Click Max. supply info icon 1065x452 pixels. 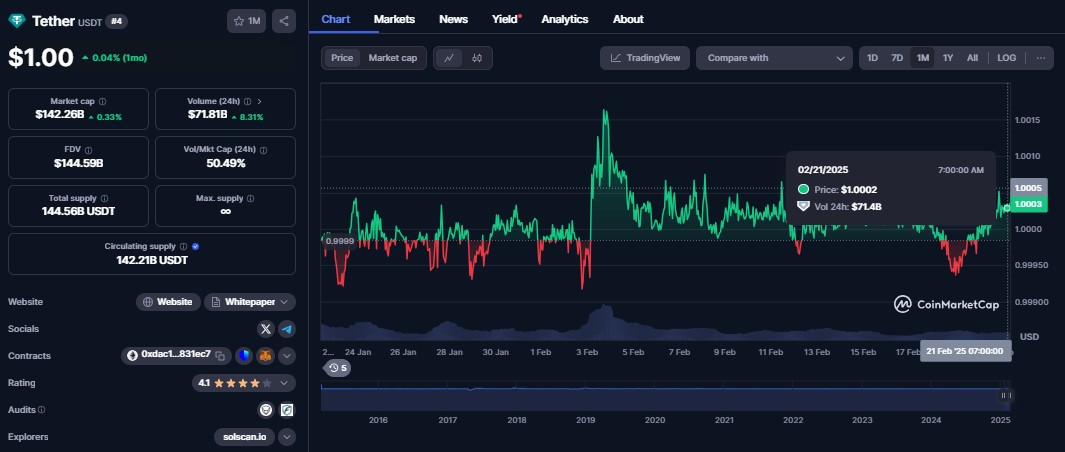[x=250, y=198]
